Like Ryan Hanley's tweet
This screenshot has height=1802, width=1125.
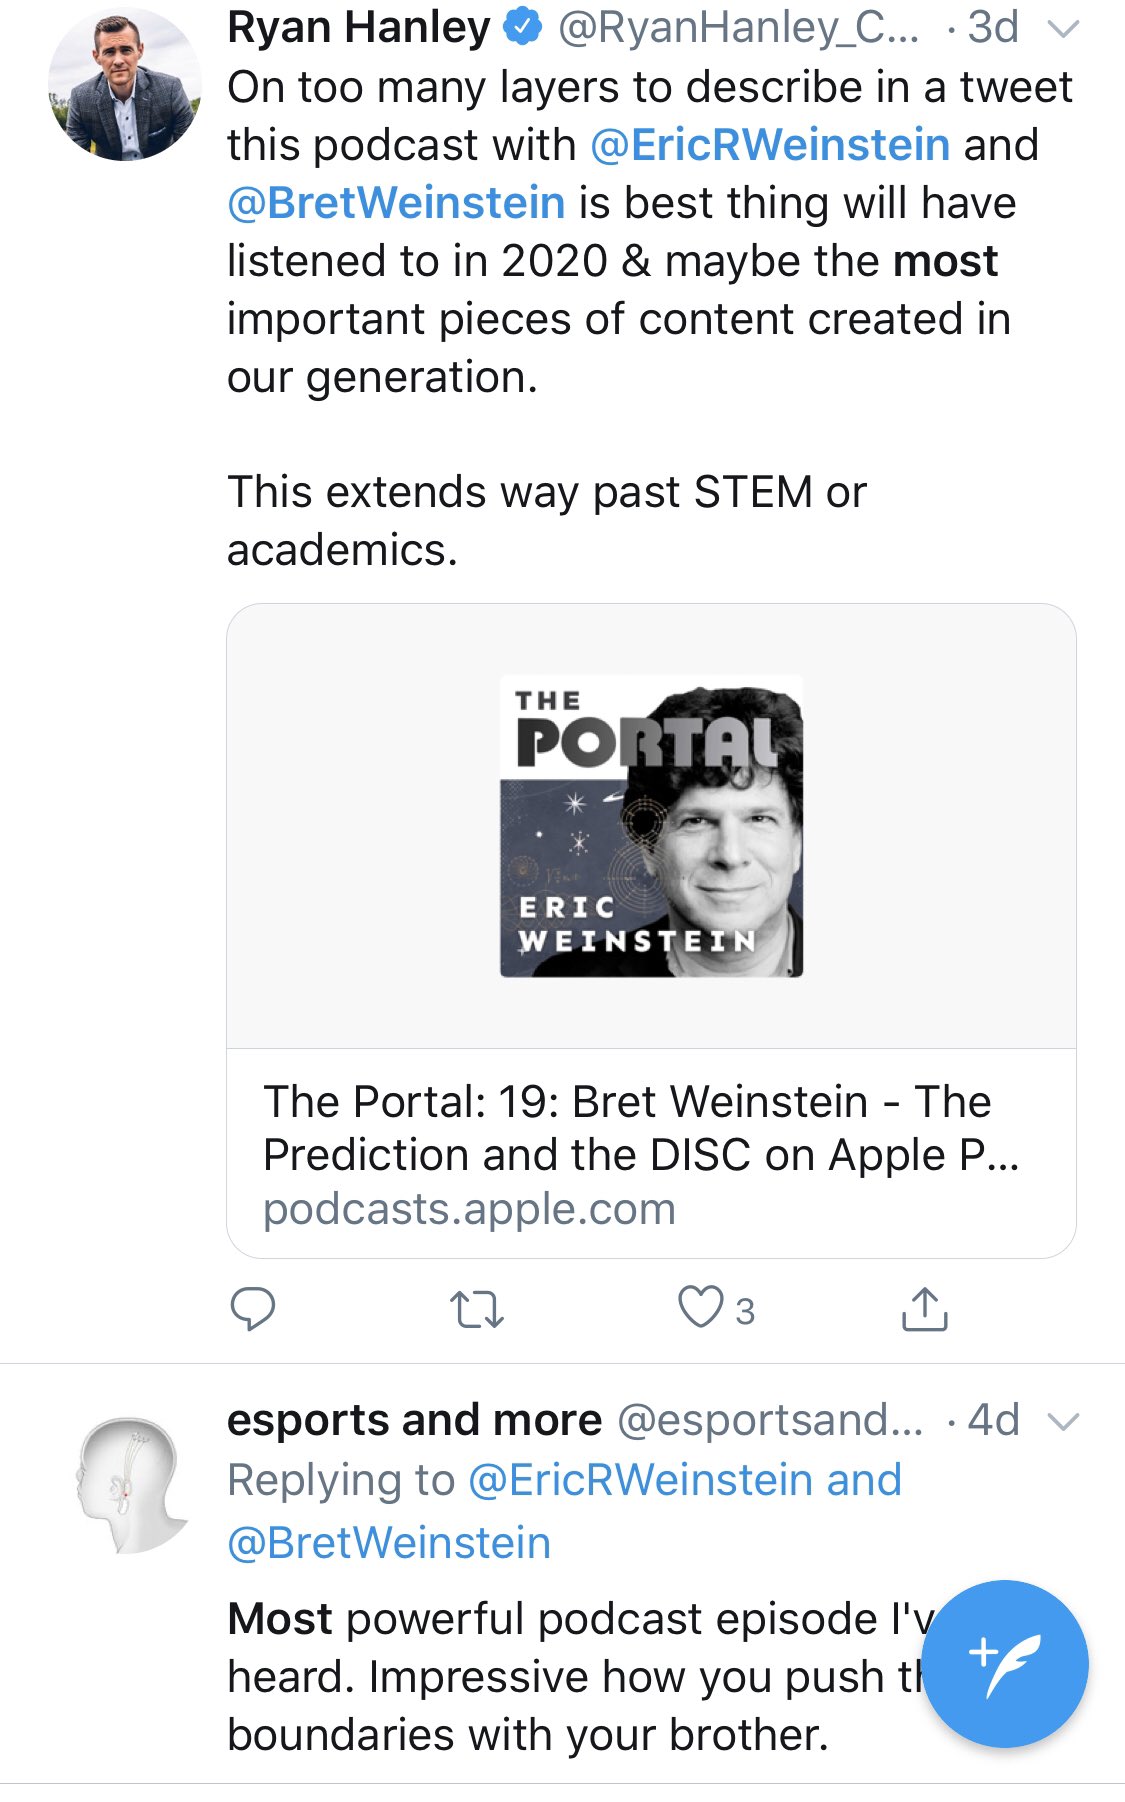[701, 1307]
